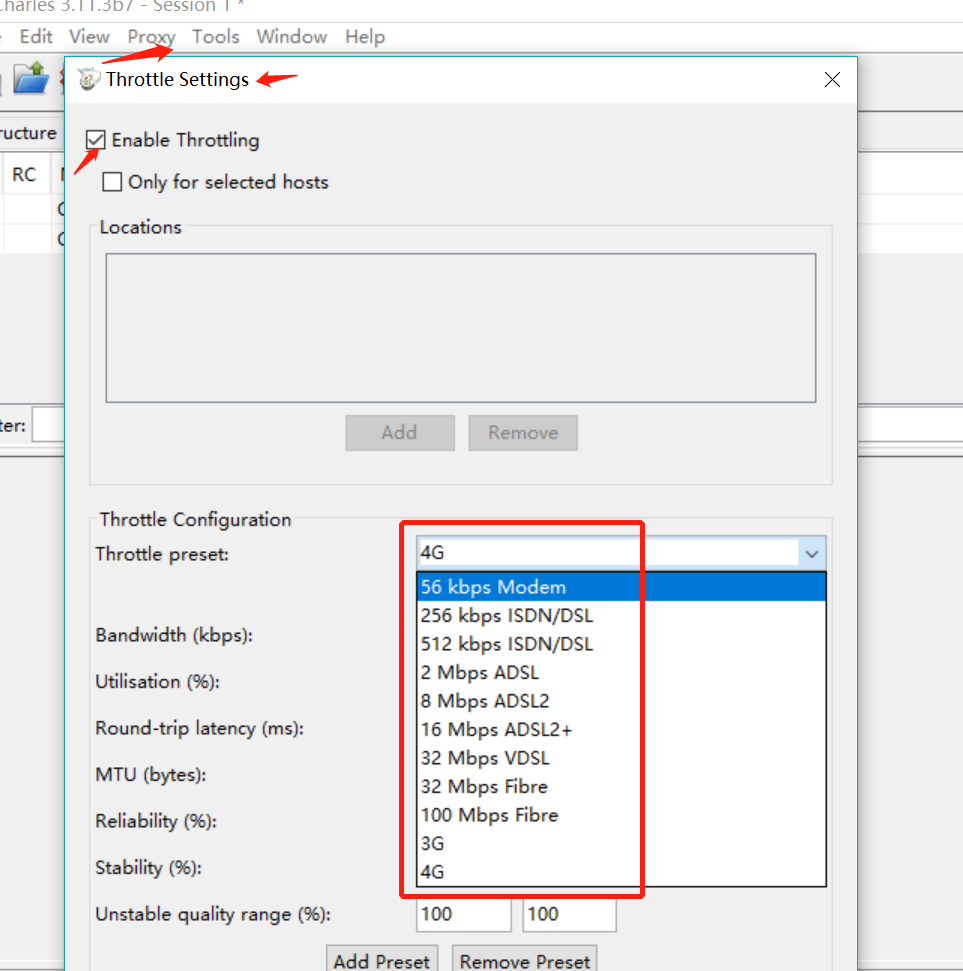Screen dimensions: 963x971
Task: Choose the 4G option in preset list
Action: click(x=621, y=872)
